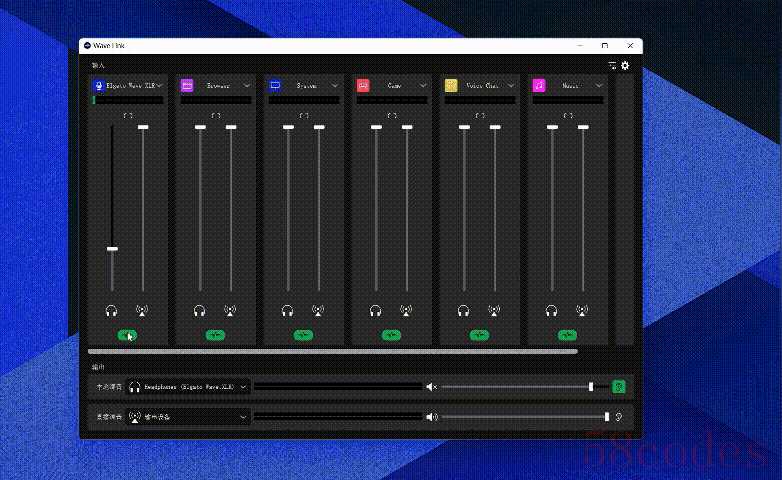Toggle Voice Chat stream broadcast mute
Image resolution: width=782 pixels, height=480 pixels.
(494, 311)
